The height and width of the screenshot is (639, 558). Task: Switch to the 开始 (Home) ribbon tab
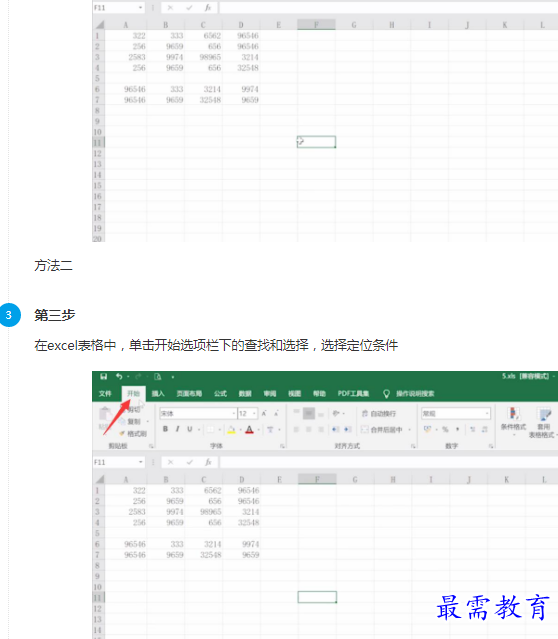(133, 393)
